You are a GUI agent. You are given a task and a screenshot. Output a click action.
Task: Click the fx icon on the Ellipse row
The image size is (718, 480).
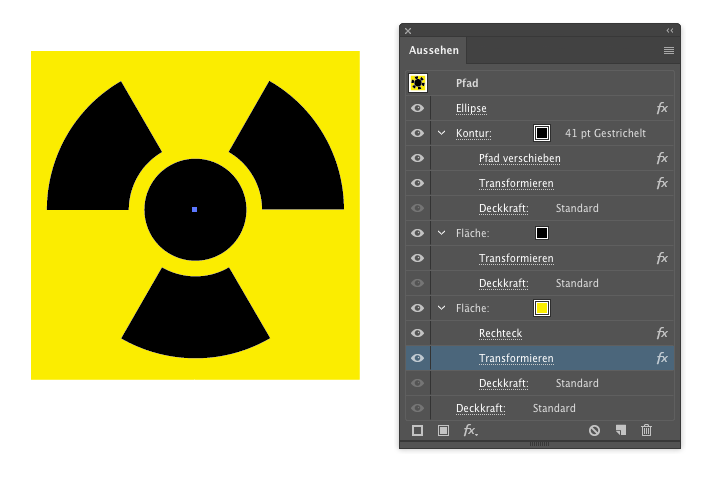[662, 108]
